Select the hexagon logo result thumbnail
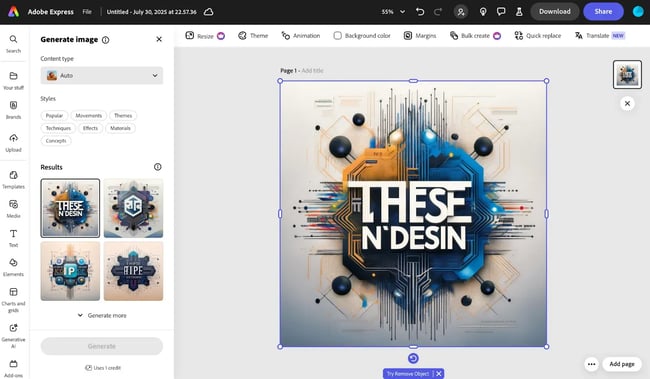The width and height of the screenshot is (650, 379). pyautogui.click(x=133, y=208)
